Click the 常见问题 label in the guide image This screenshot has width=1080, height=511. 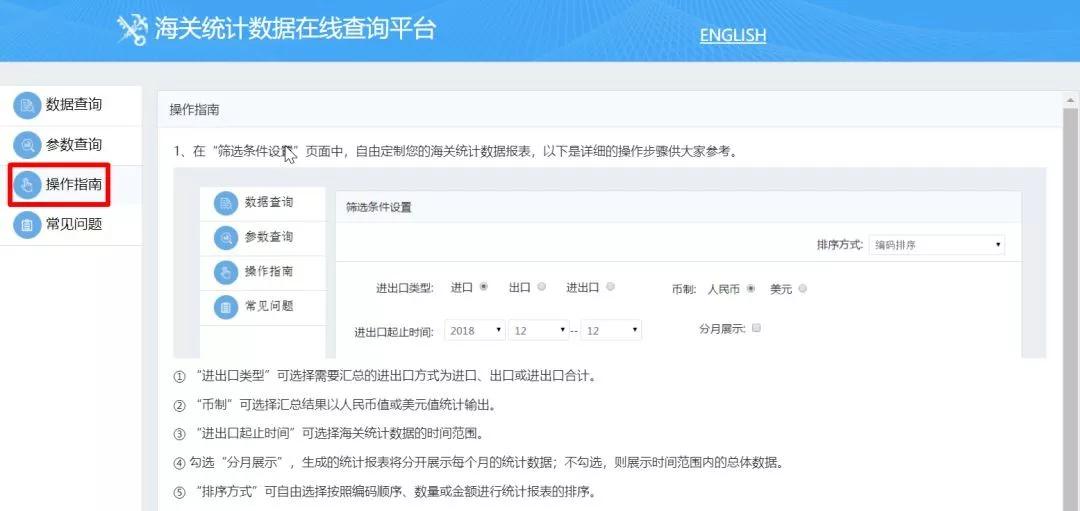(x=269, y=306)
